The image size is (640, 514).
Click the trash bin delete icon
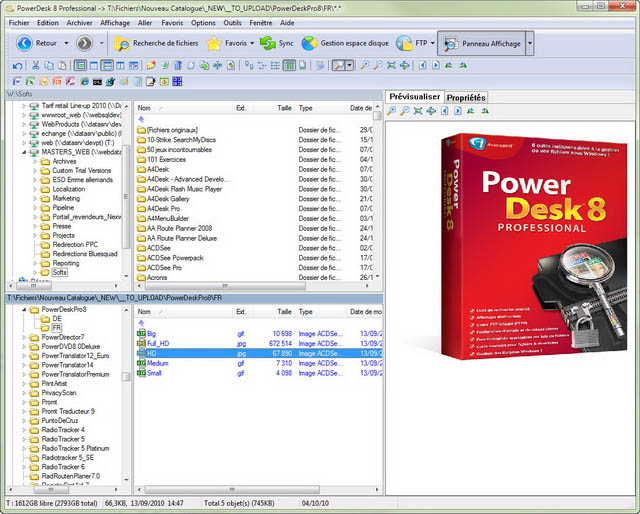click(x=178, y=65)
